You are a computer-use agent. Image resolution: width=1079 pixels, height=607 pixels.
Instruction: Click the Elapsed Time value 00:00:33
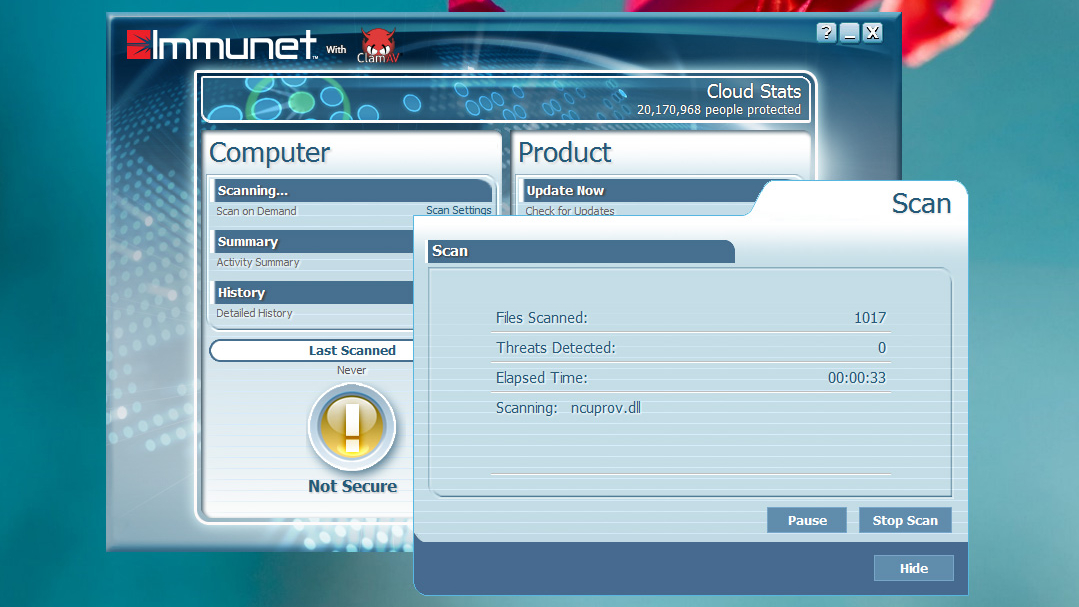[857, 378]
